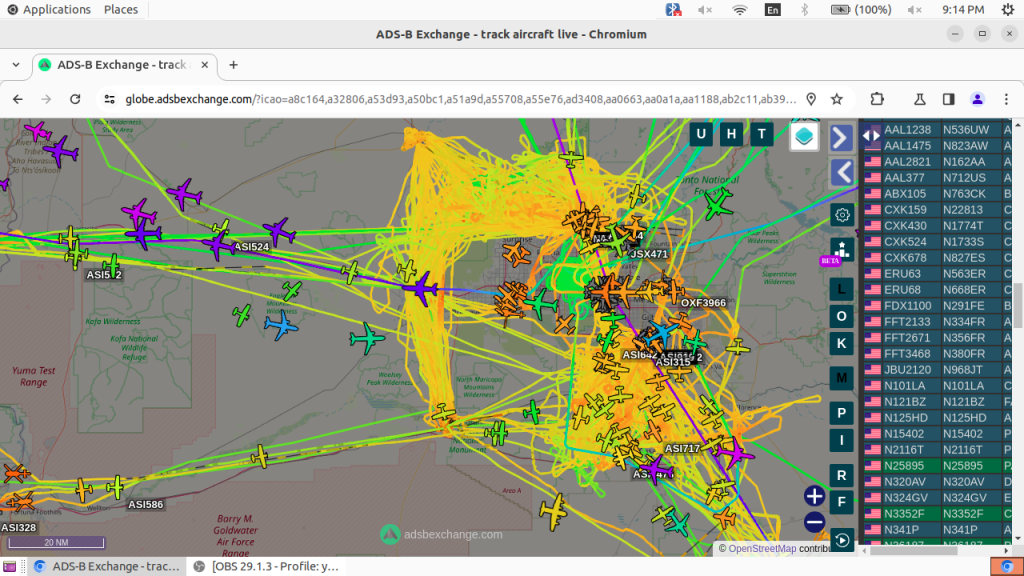This screenshot has height=576, width=1024.
Task: Toggle the O map option
Action: point(841,316)
